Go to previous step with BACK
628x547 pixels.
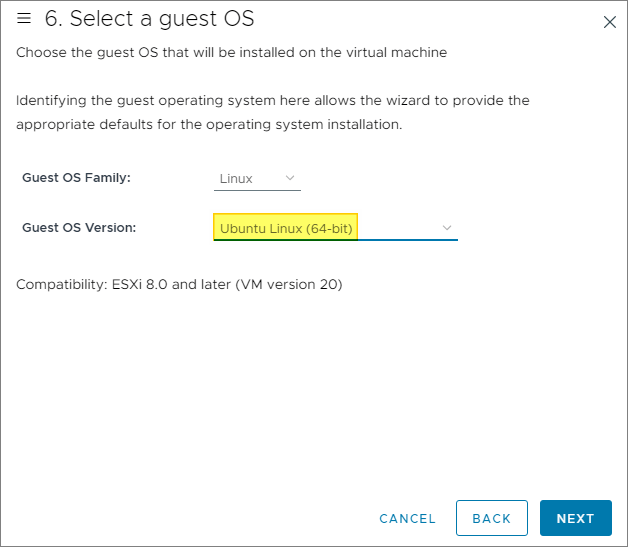coord(491,518)
